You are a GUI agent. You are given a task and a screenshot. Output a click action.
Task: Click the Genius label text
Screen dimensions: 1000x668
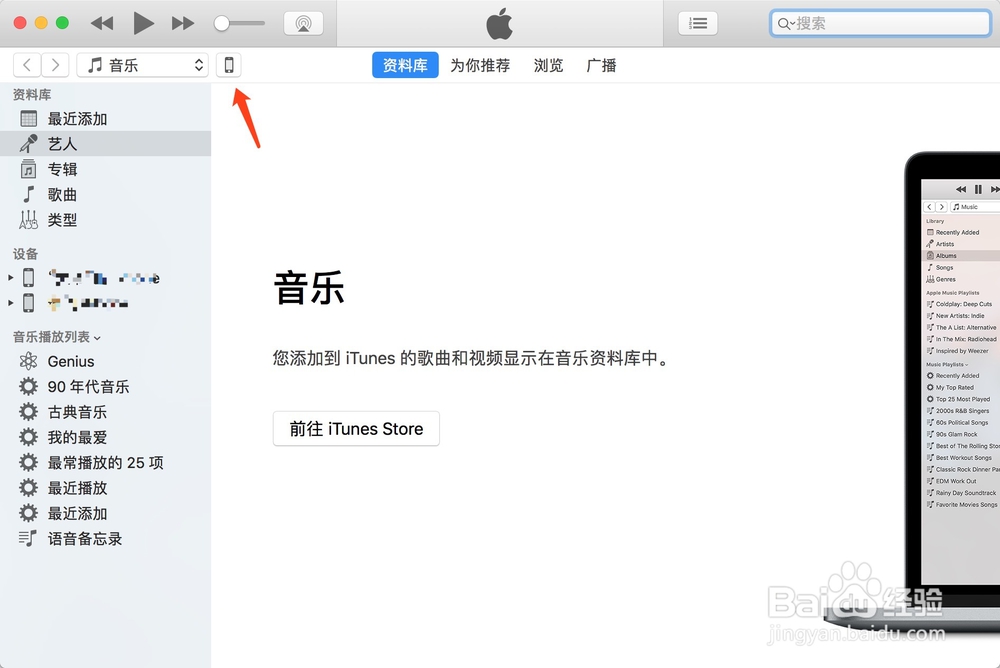[x=71, y=362]
